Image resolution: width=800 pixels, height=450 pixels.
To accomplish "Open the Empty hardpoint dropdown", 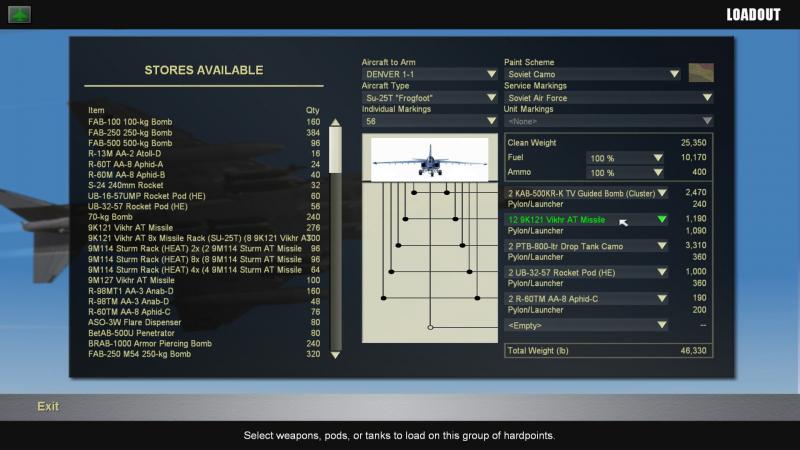I will point(587,325).
